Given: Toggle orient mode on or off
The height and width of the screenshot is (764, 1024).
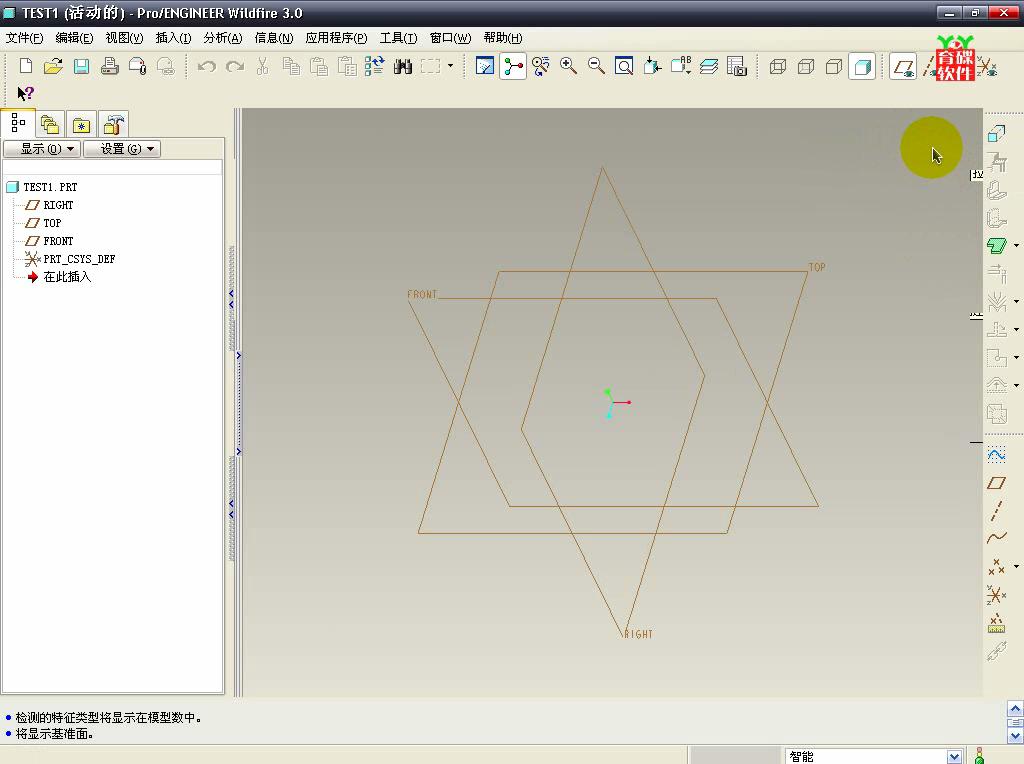Looking at the screenshot, I should (541, 66).
